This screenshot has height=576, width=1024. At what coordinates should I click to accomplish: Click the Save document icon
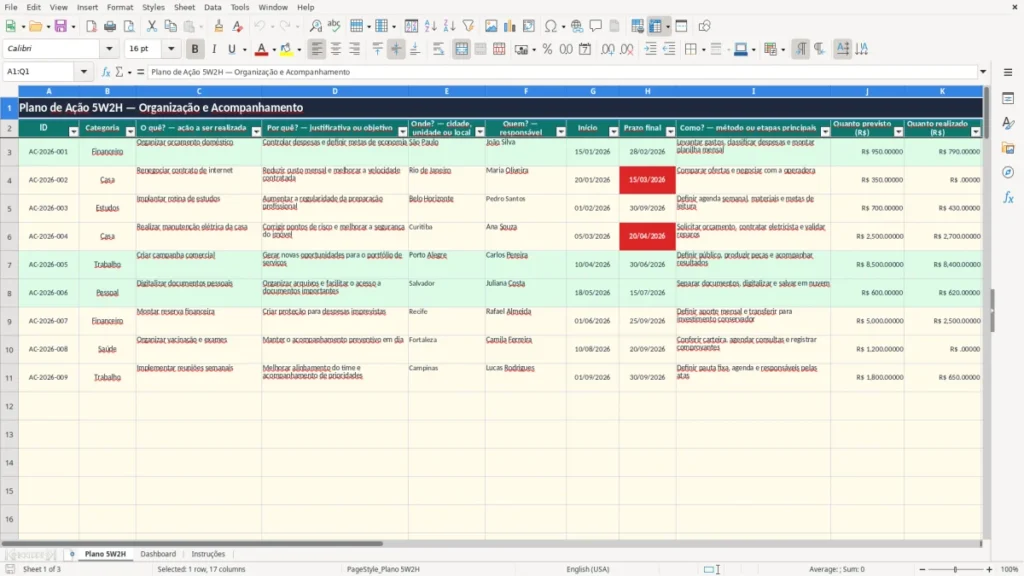tap(60, 26)
